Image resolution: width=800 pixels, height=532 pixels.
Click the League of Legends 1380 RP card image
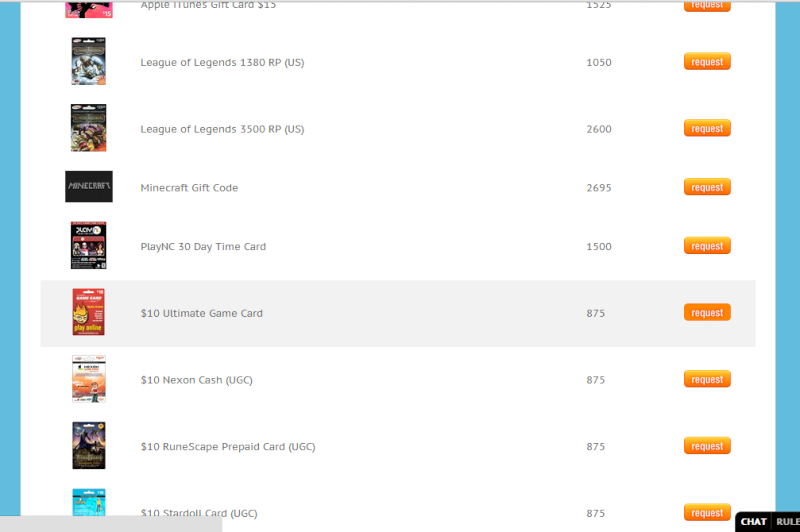88,61
